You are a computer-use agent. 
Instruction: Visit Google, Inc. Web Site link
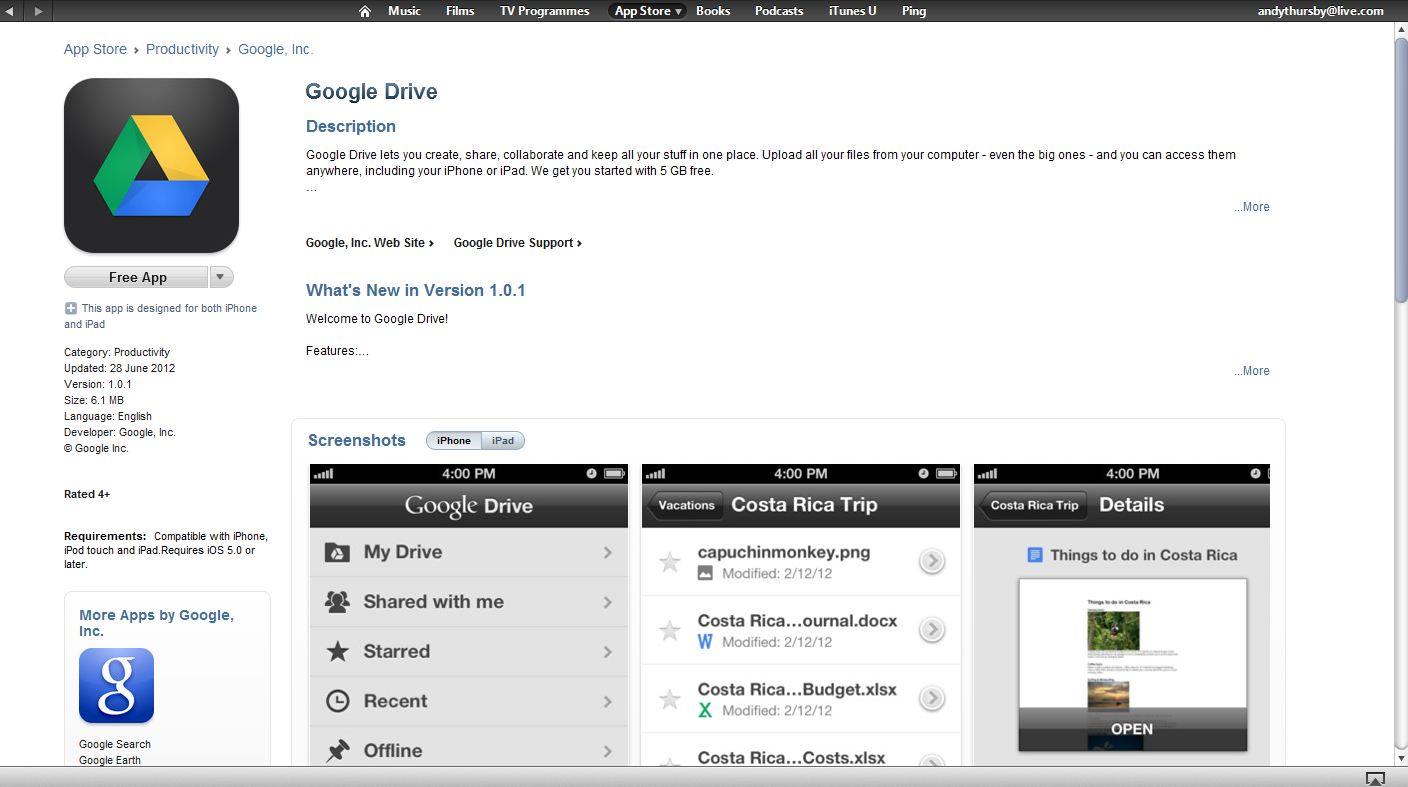[370, 243]
